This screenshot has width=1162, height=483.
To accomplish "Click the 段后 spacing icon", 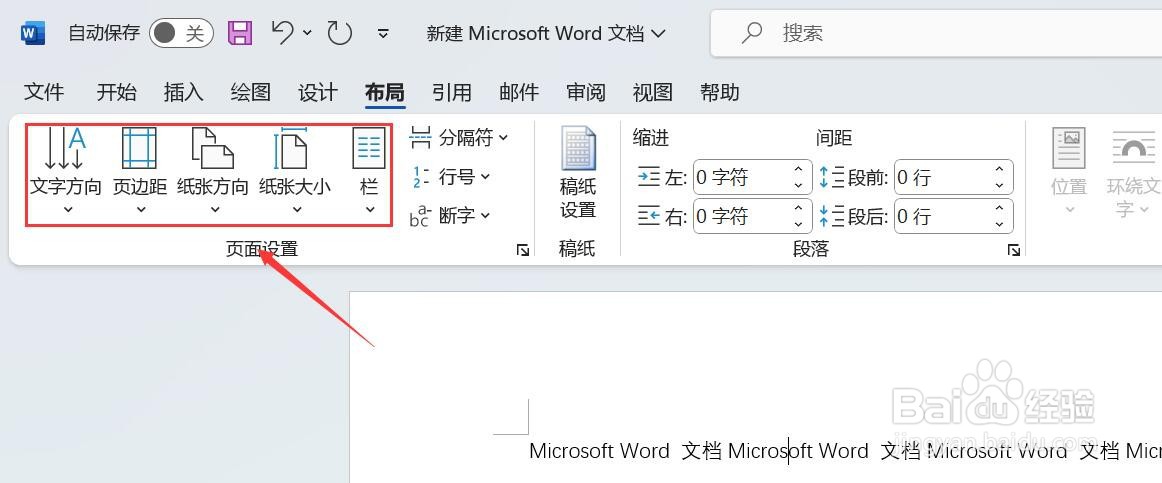I will (x=831, y=216).
